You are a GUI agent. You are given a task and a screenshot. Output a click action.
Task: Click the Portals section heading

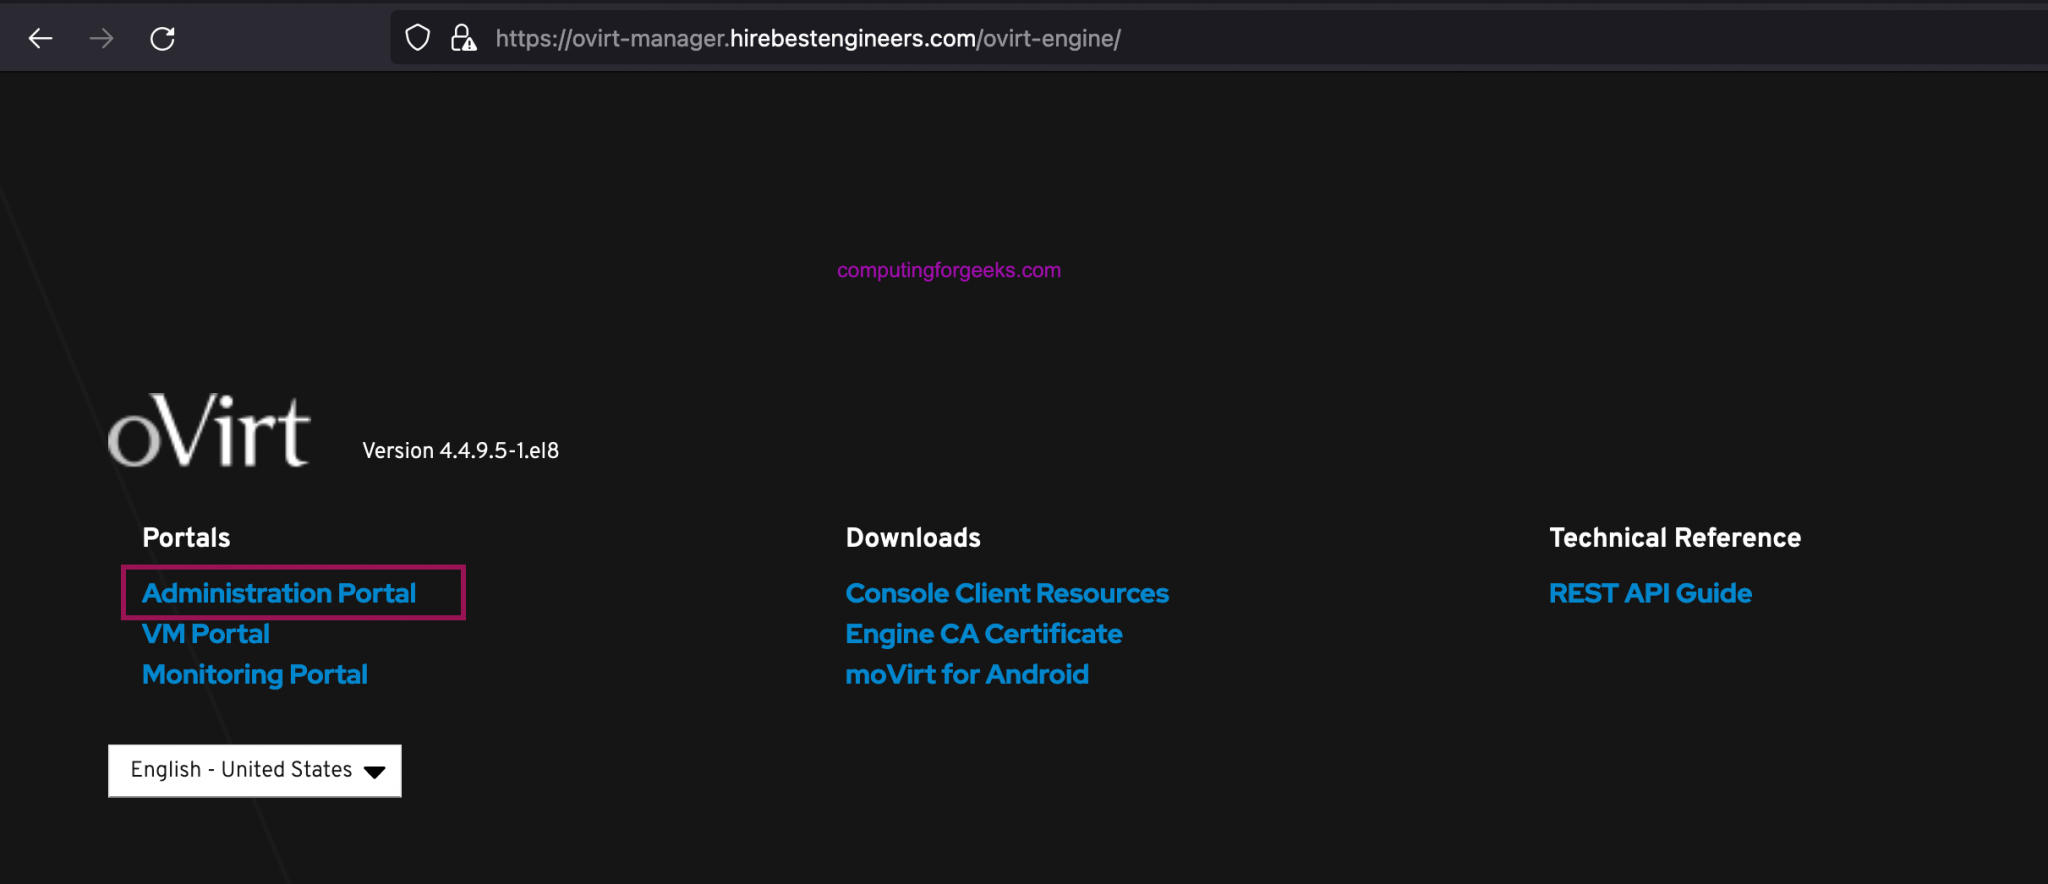(x=186, y=538)
